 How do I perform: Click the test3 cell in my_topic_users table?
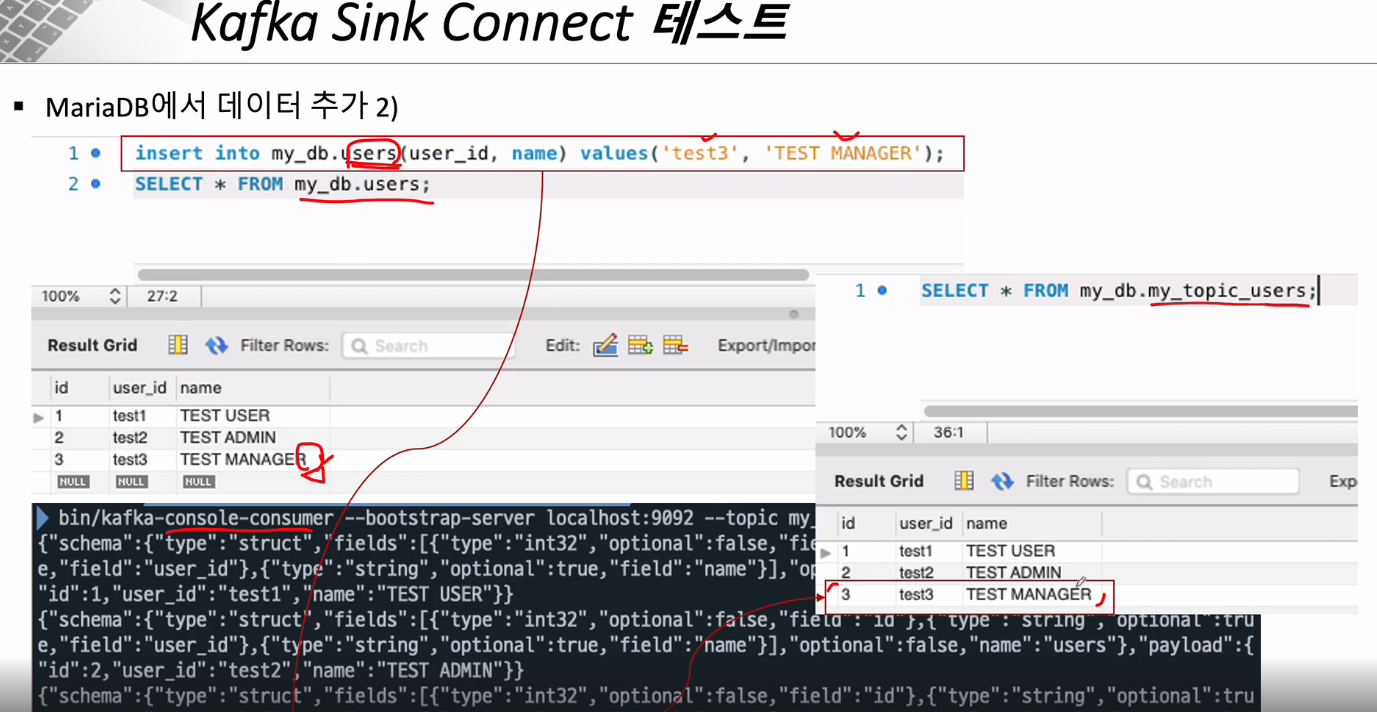(916, 594)
